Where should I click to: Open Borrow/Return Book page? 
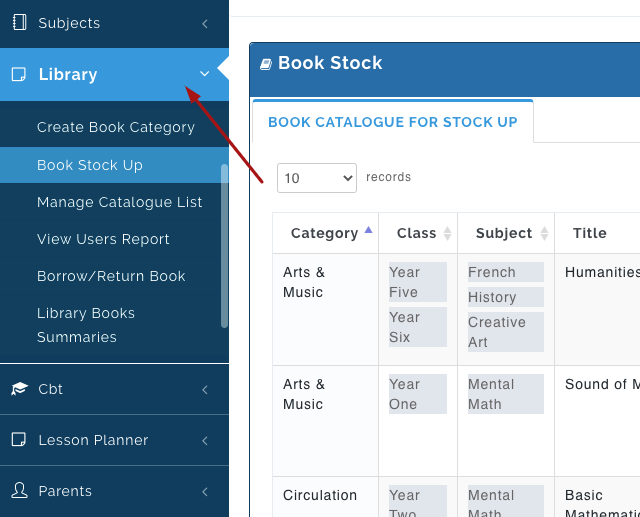[111, 276]
